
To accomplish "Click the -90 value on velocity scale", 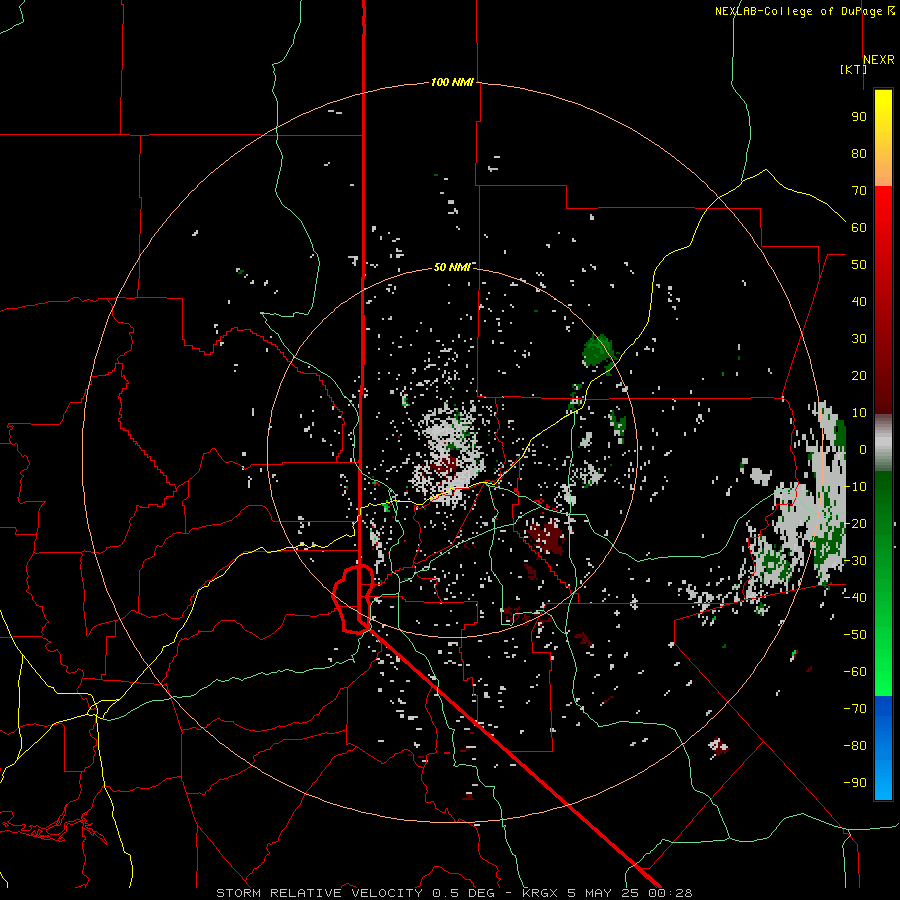I will click(x=855, y=783).
